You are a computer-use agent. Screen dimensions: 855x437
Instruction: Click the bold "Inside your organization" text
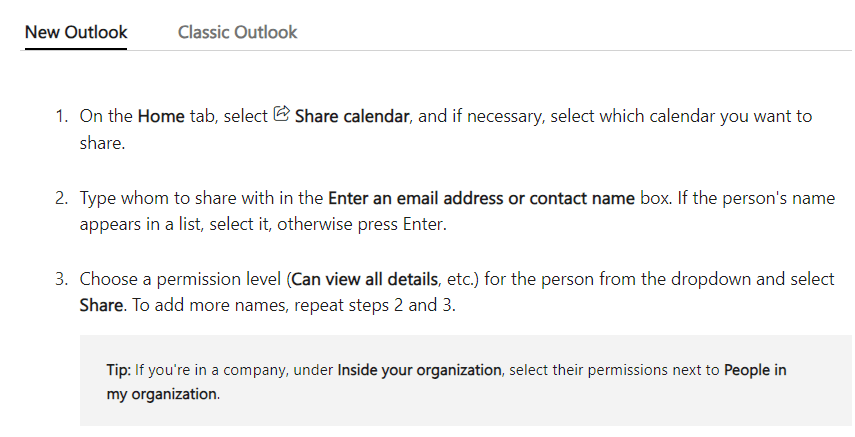coord(419,370)
